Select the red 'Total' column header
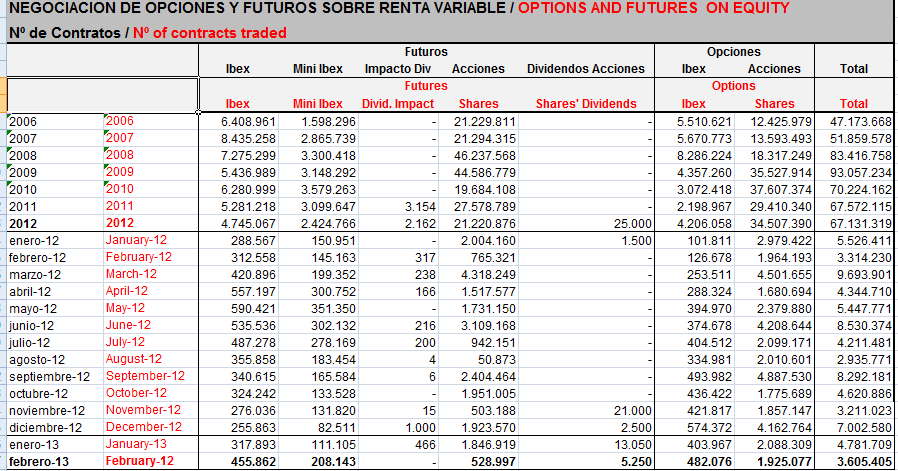898x471 pixels. (x=853, y=103)
